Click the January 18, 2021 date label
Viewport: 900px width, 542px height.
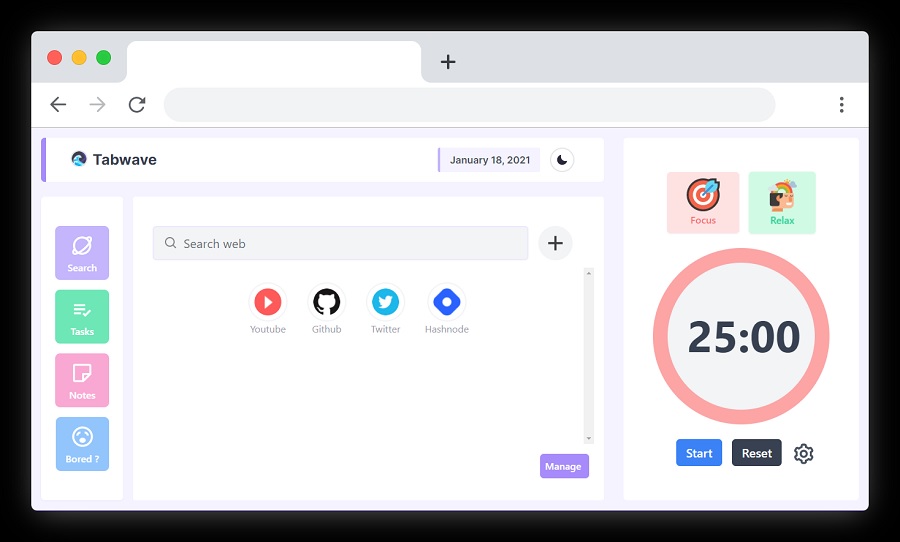490,160
